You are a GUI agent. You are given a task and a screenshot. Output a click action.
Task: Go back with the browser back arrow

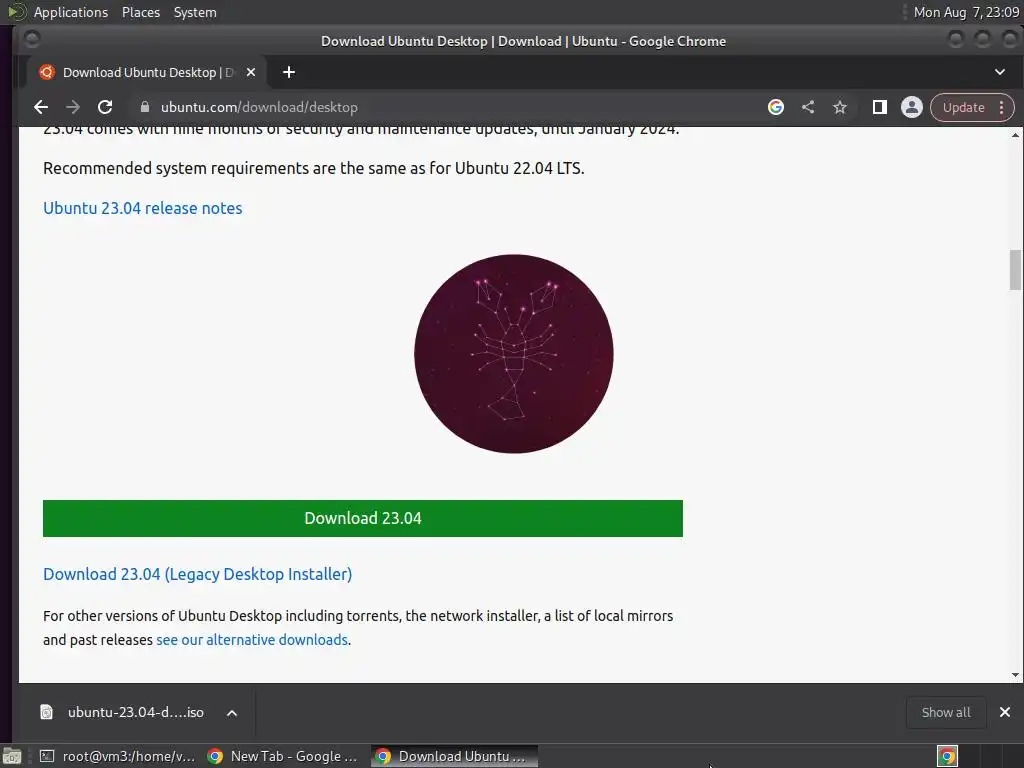40,107
